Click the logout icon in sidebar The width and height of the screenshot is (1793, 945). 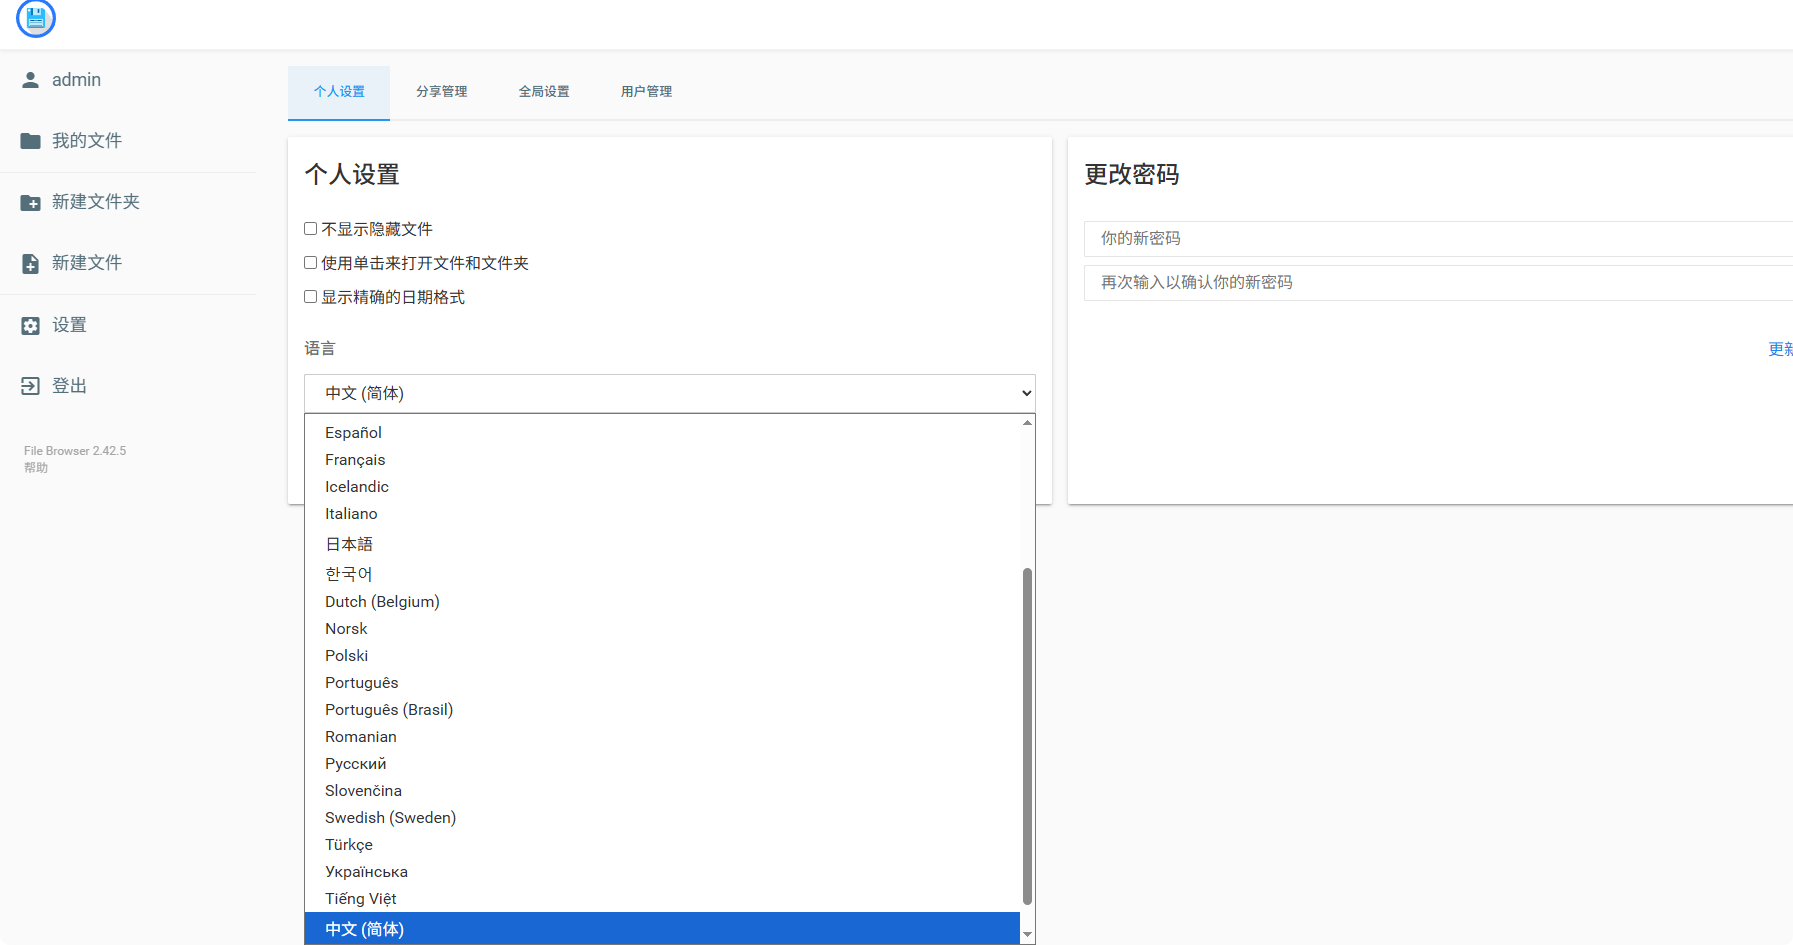[31, 386]
